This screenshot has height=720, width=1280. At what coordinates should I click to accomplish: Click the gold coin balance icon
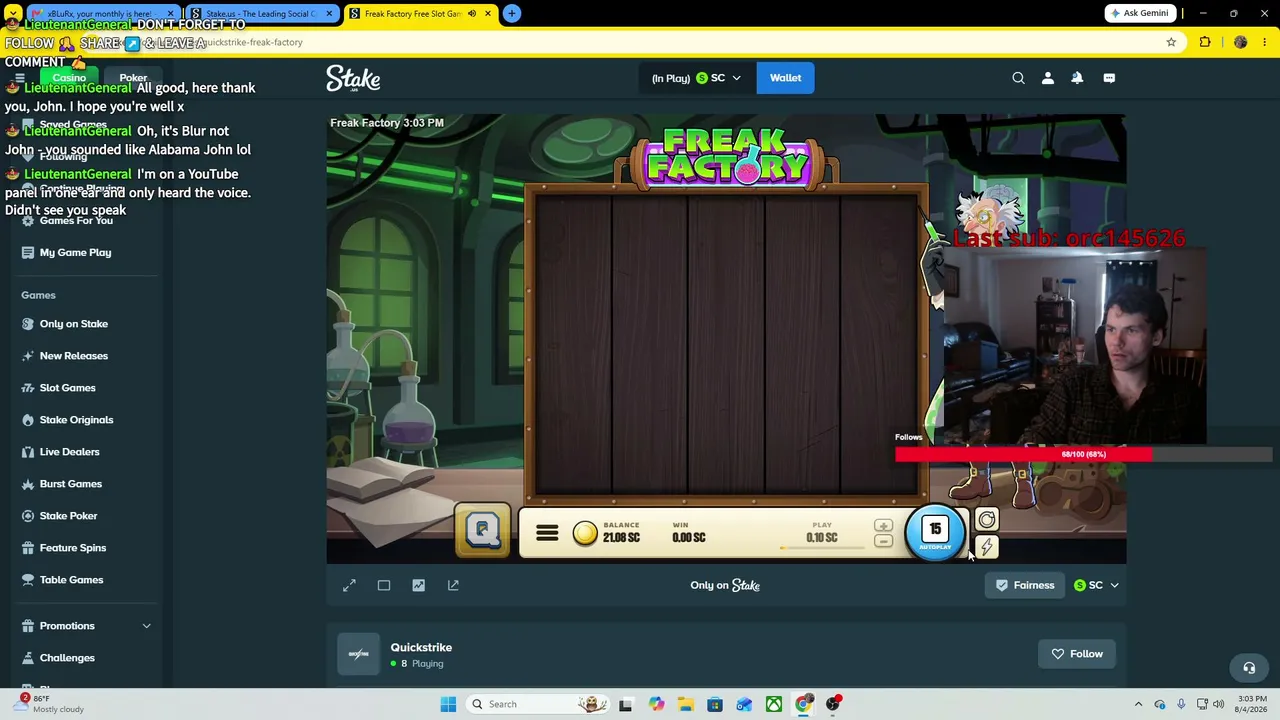point(585,533)
